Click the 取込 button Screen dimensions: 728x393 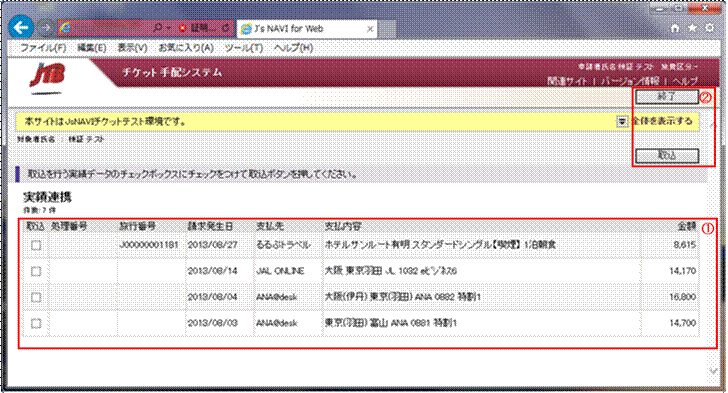tap(667, 156)
